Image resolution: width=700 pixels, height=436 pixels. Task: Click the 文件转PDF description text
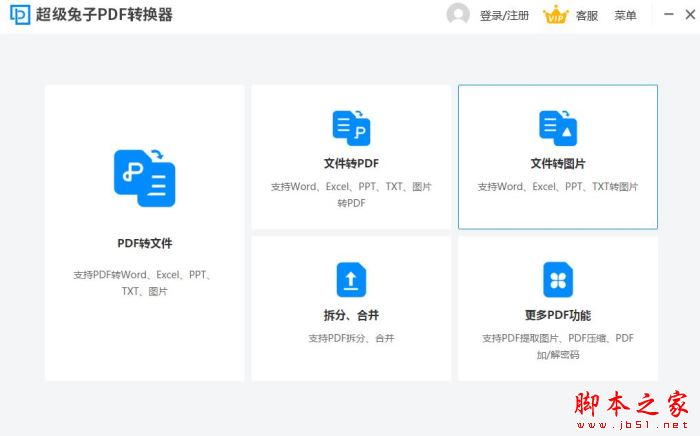point(351,195)
